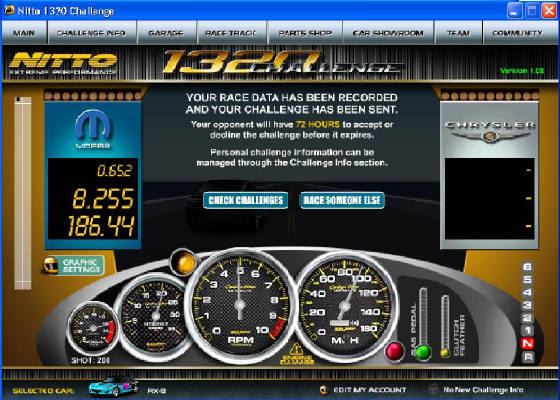Click the 0.652 reaction time readout

(x=114, y=171)
